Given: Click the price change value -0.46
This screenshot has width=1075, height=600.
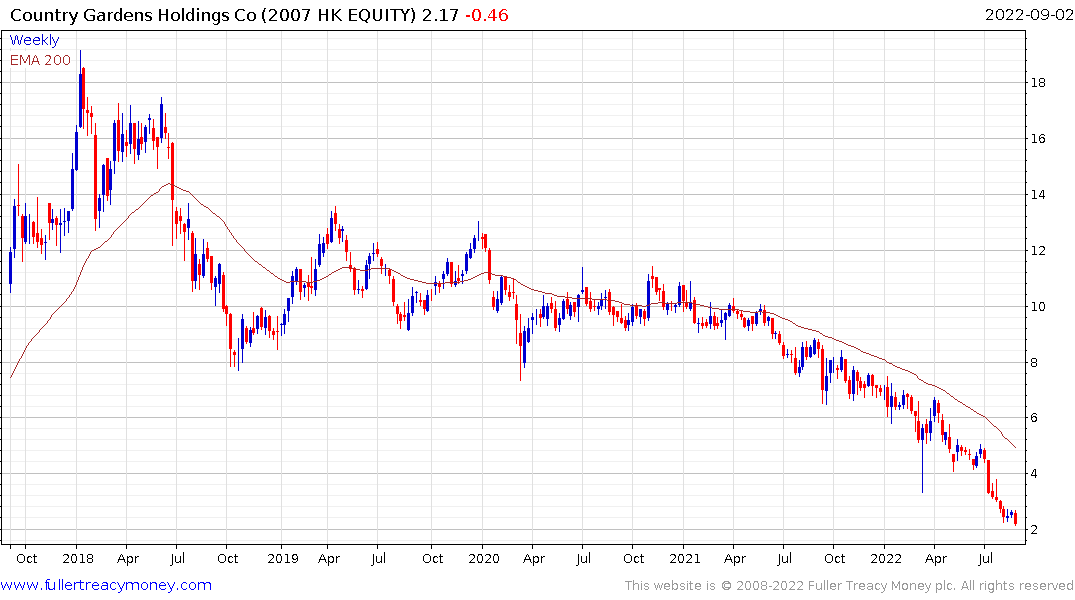Looking at the screenshot, I should pos(487,14).
